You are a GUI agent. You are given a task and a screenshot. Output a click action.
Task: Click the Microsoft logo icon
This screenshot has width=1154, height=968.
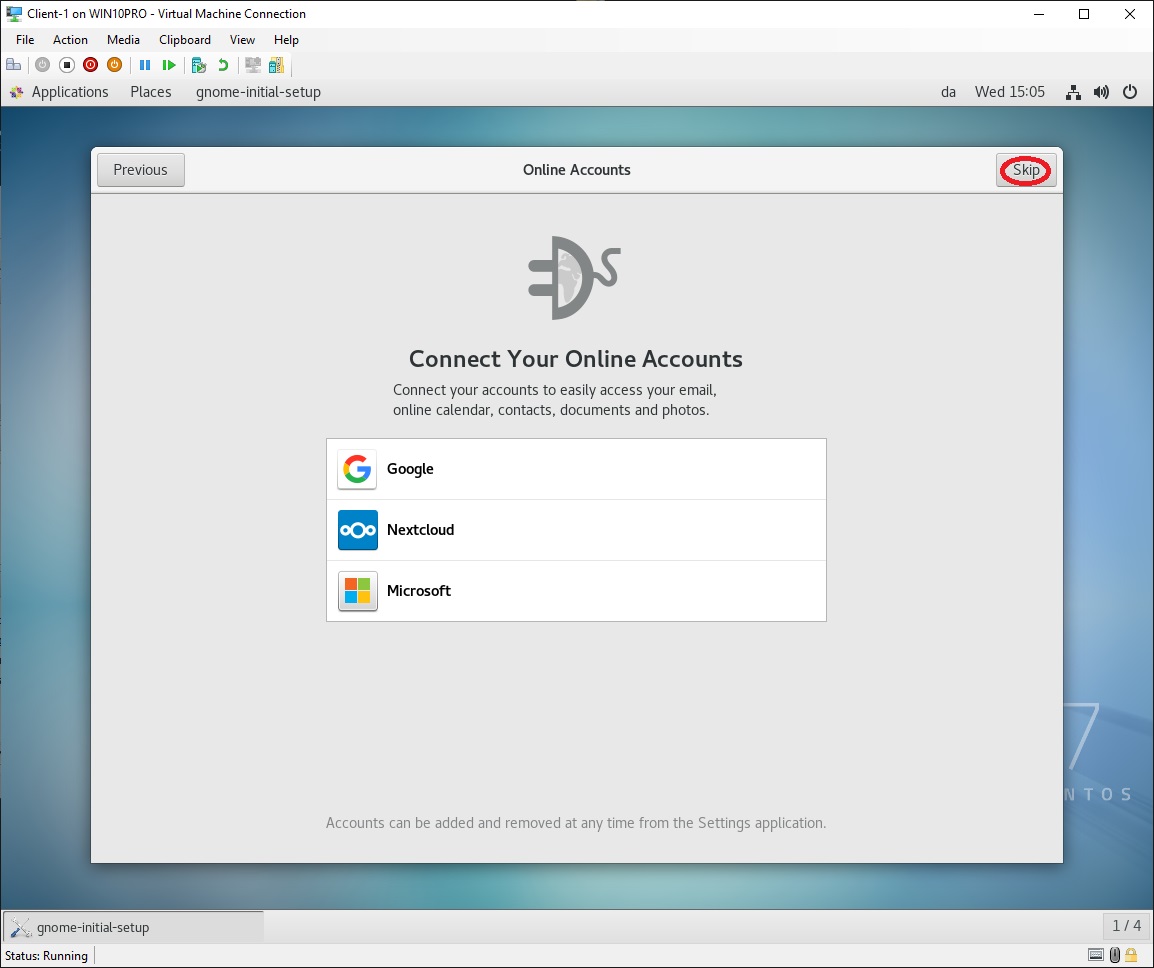pos(358,591)
